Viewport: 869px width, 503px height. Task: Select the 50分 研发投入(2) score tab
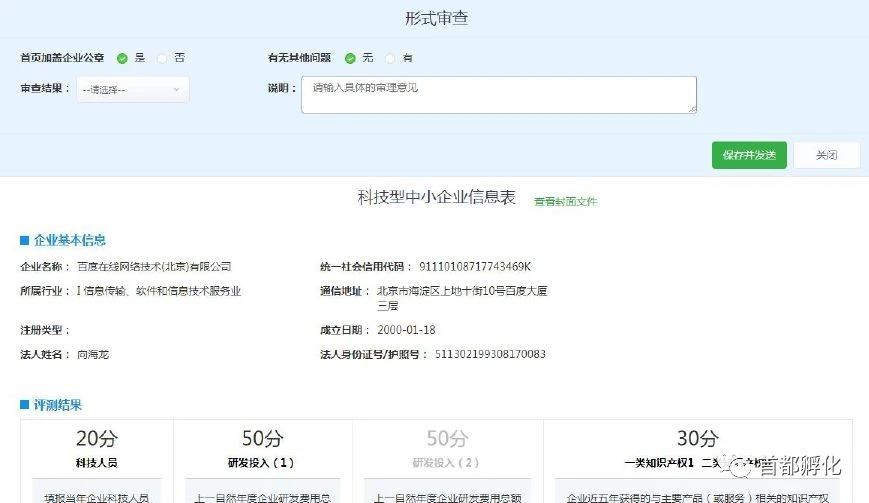point(447,449)
